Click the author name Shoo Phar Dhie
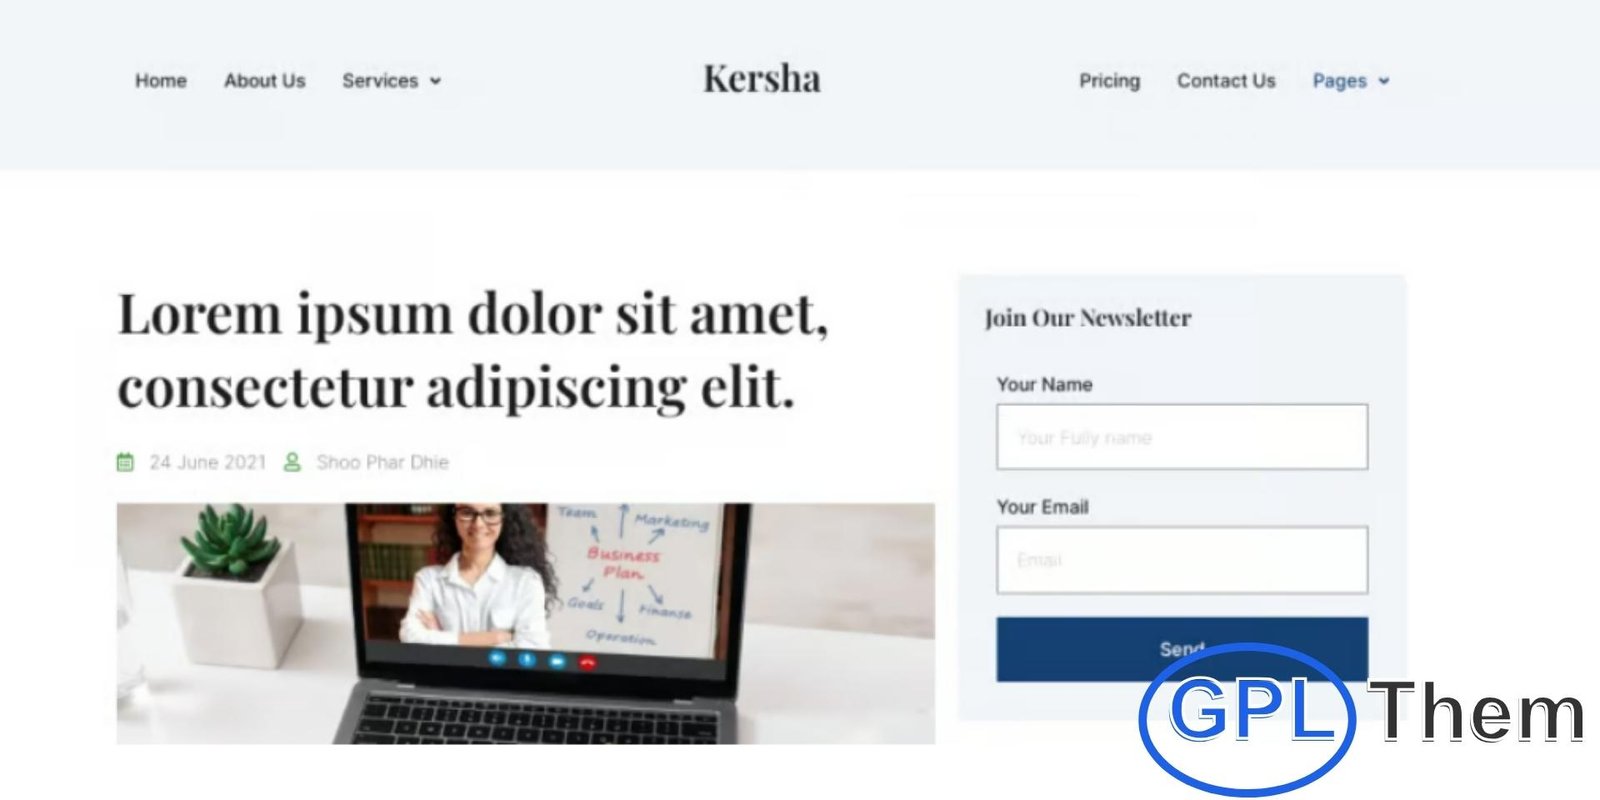 [x=383, y=462]
